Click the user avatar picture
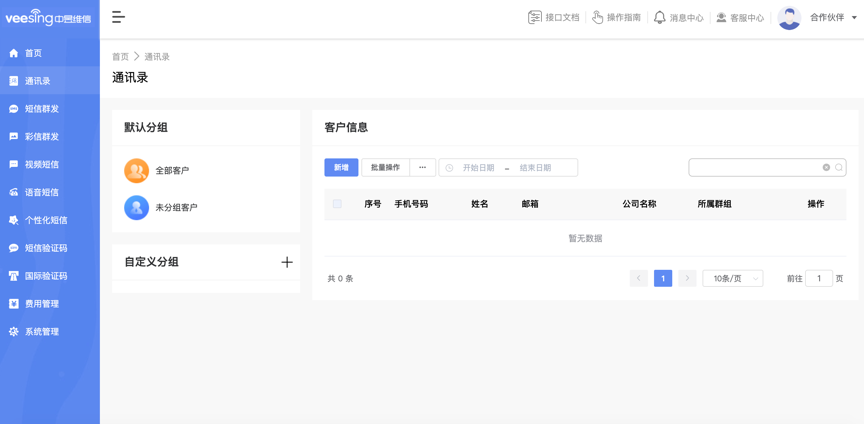864x424 pixels. 789,18
